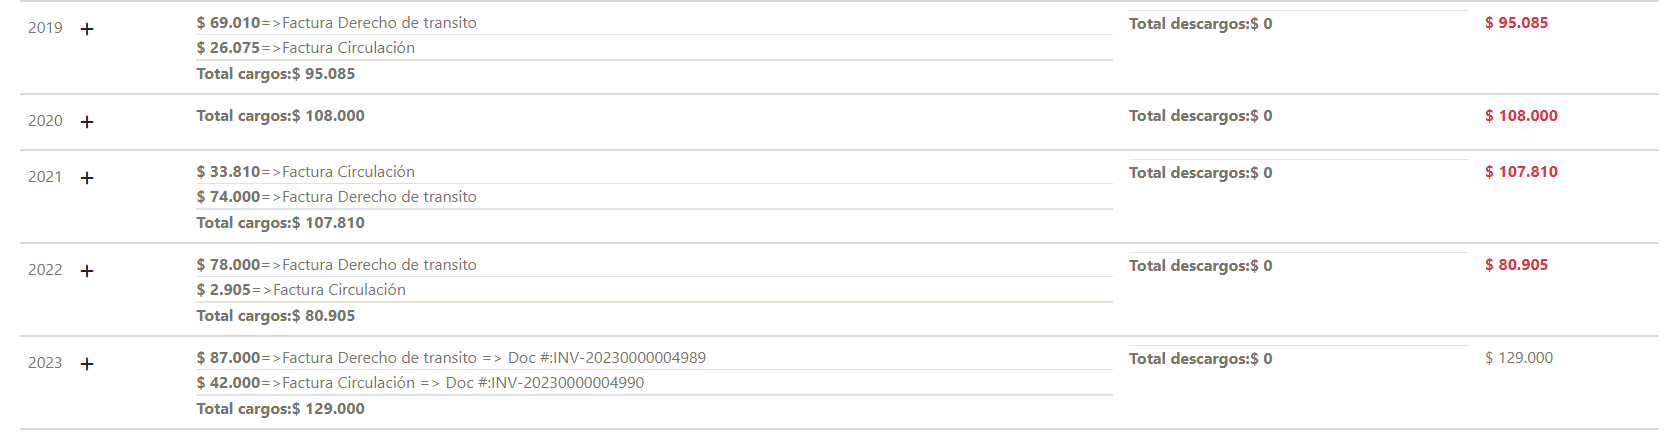Select the $78.000 Factura Derecho de transito line
1669x431 pixels.
[x=337, y=265]
